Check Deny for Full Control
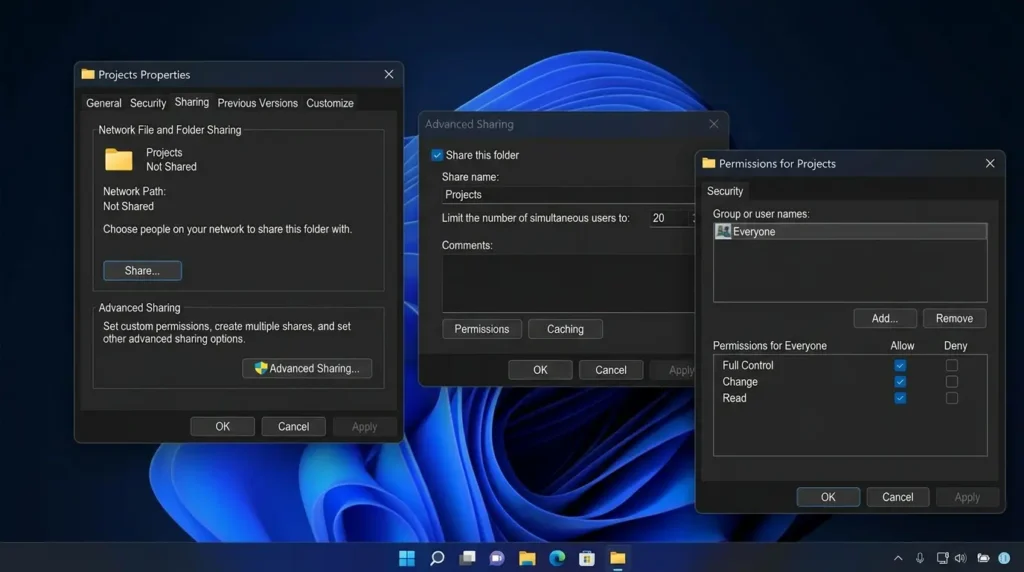The width and height of the screenshot is (1024, 572). tap(952, 365)
